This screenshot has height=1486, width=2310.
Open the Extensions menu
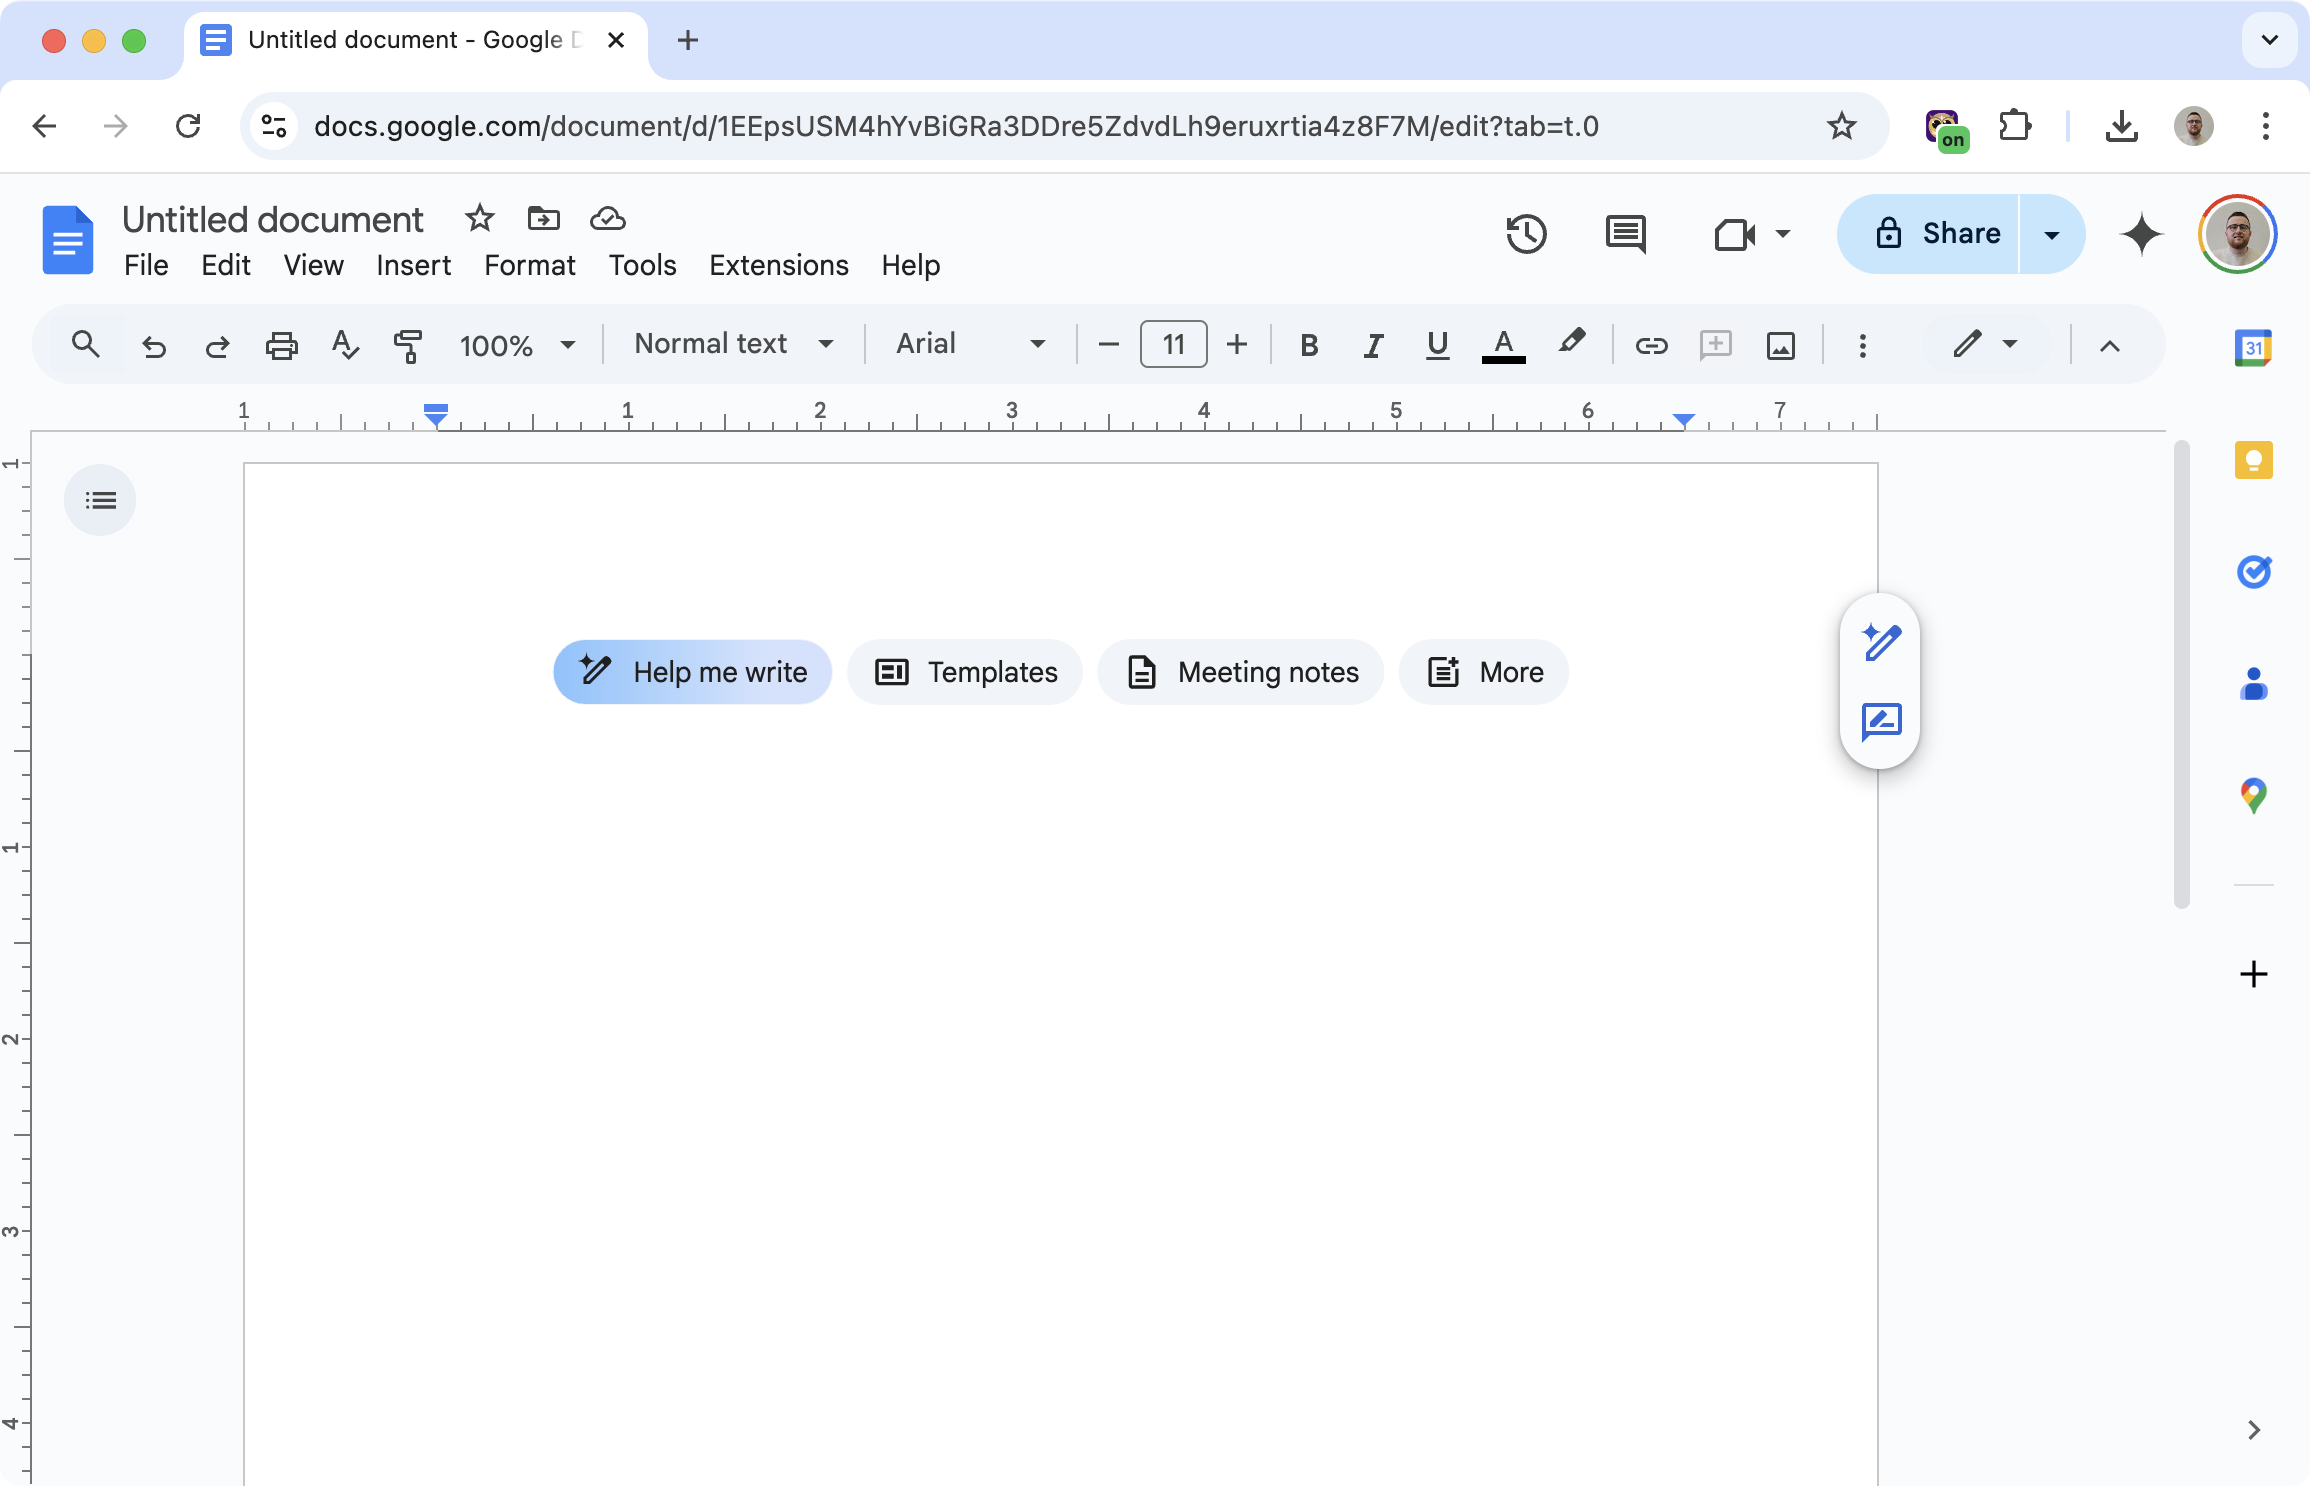[x=778, y=265]
